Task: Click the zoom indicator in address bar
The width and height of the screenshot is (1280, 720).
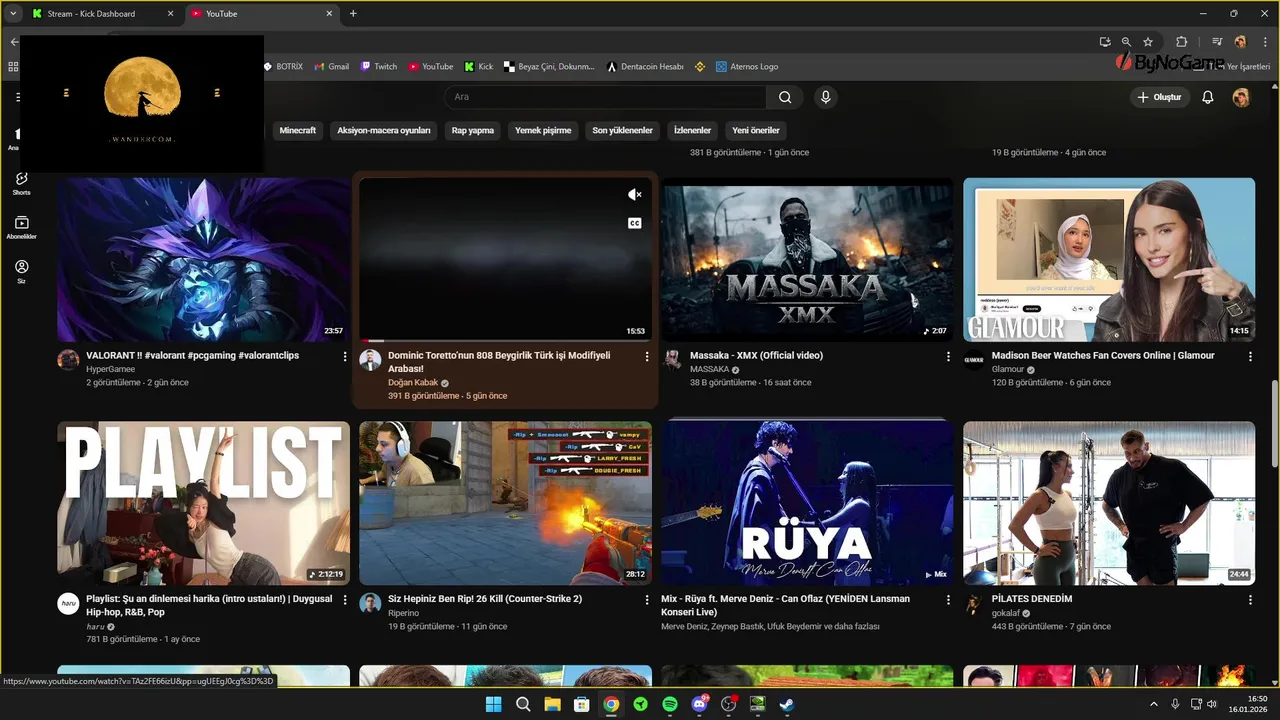Action: click(1126, 42)
